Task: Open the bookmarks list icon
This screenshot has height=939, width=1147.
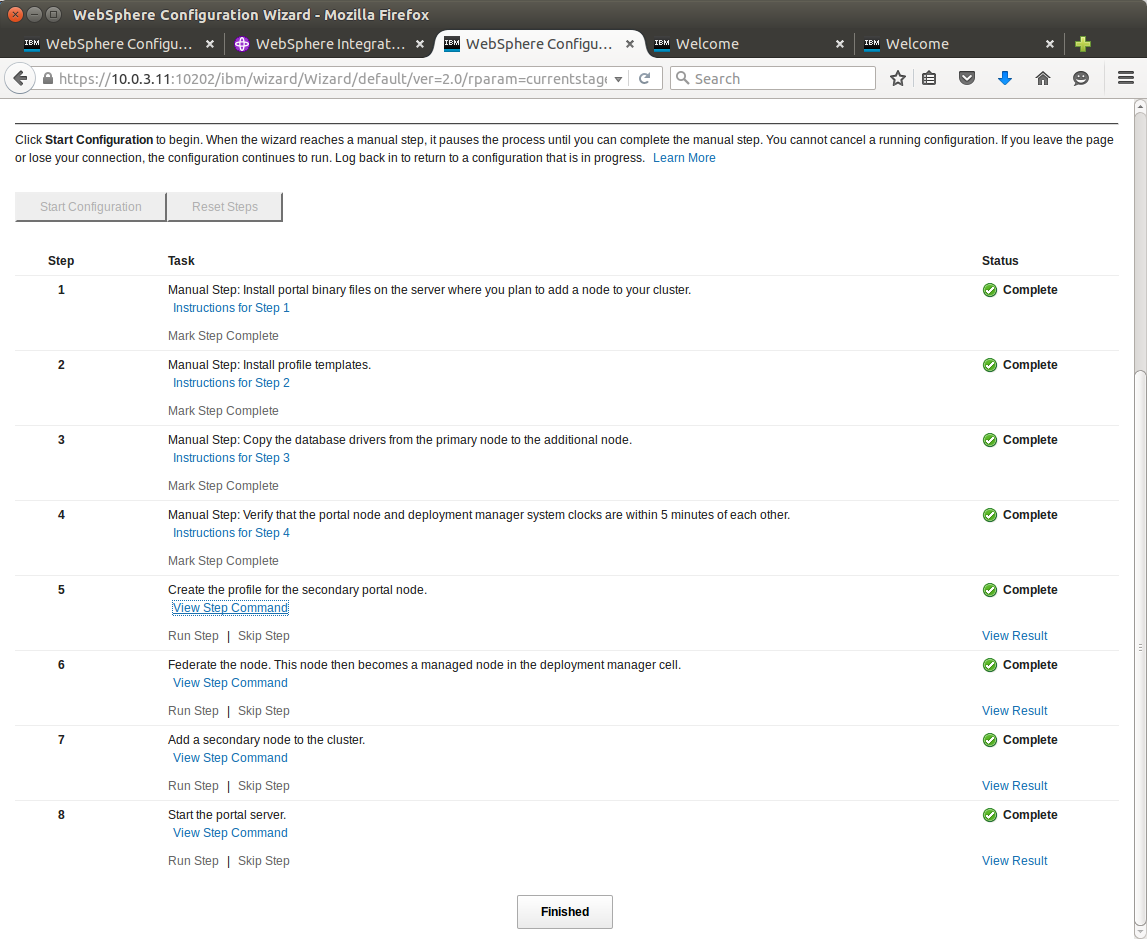Action: [929, 78]
